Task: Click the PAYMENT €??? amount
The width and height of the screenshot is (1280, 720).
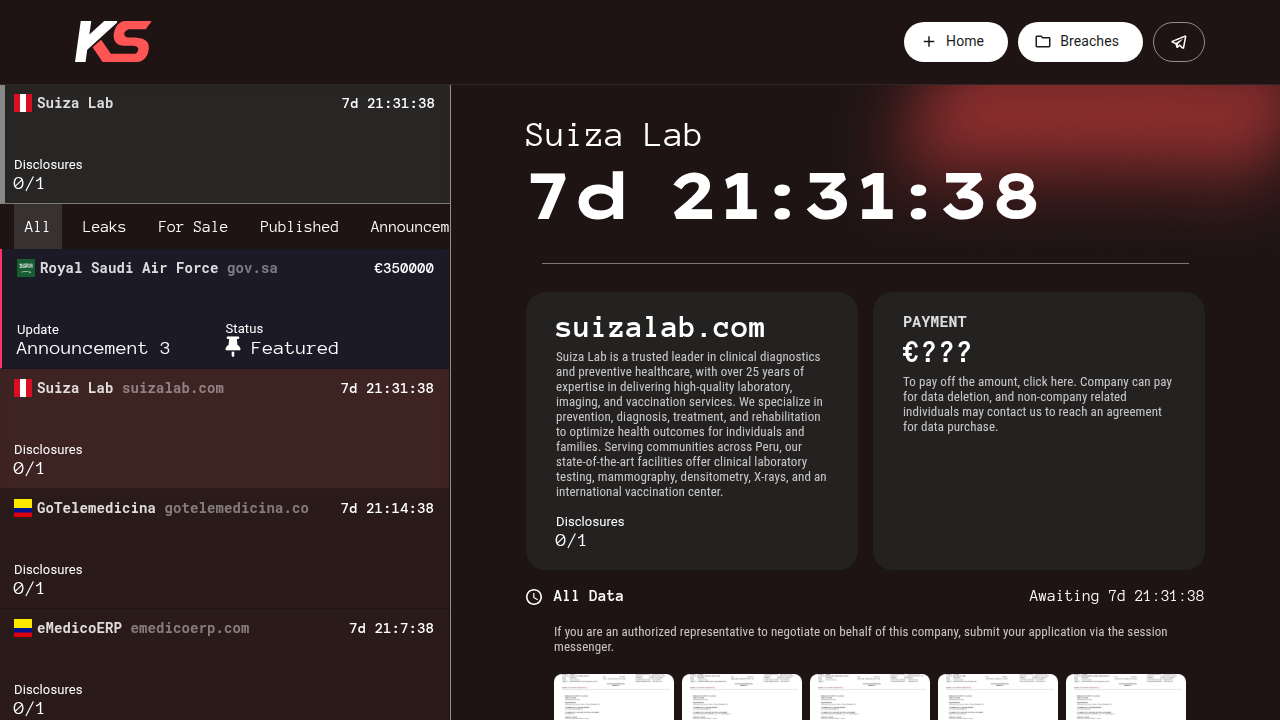Action: point(937,352)
